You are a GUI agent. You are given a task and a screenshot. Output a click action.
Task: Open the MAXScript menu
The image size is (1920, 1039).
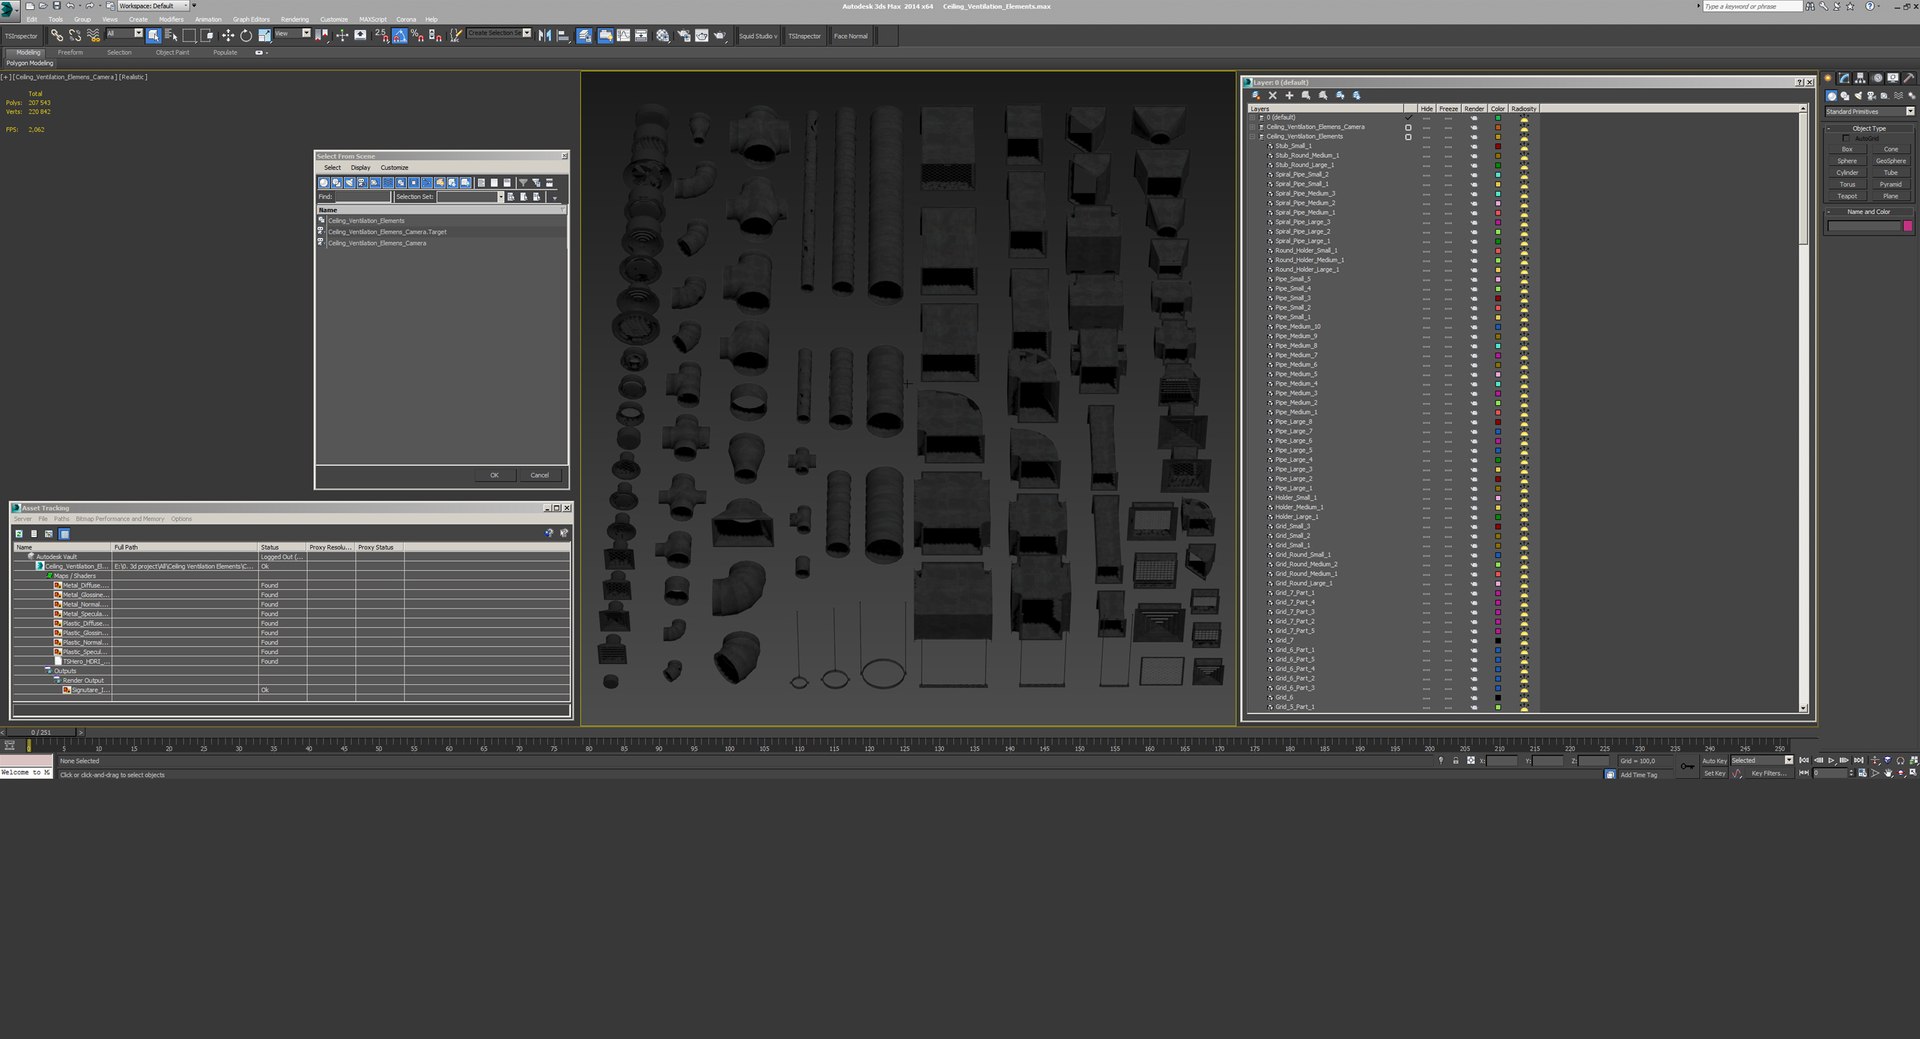pos(373,19)
